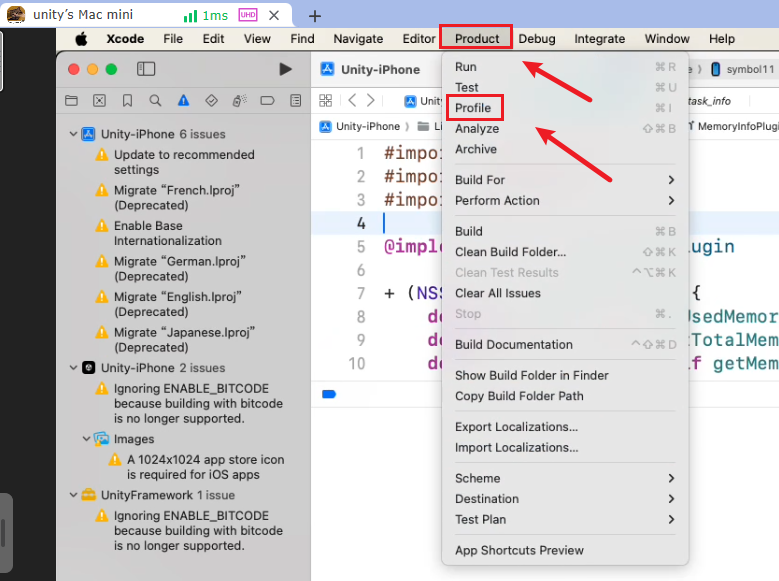
Task: Open the Breakpoint navigator icon
Action: point(267,101)
